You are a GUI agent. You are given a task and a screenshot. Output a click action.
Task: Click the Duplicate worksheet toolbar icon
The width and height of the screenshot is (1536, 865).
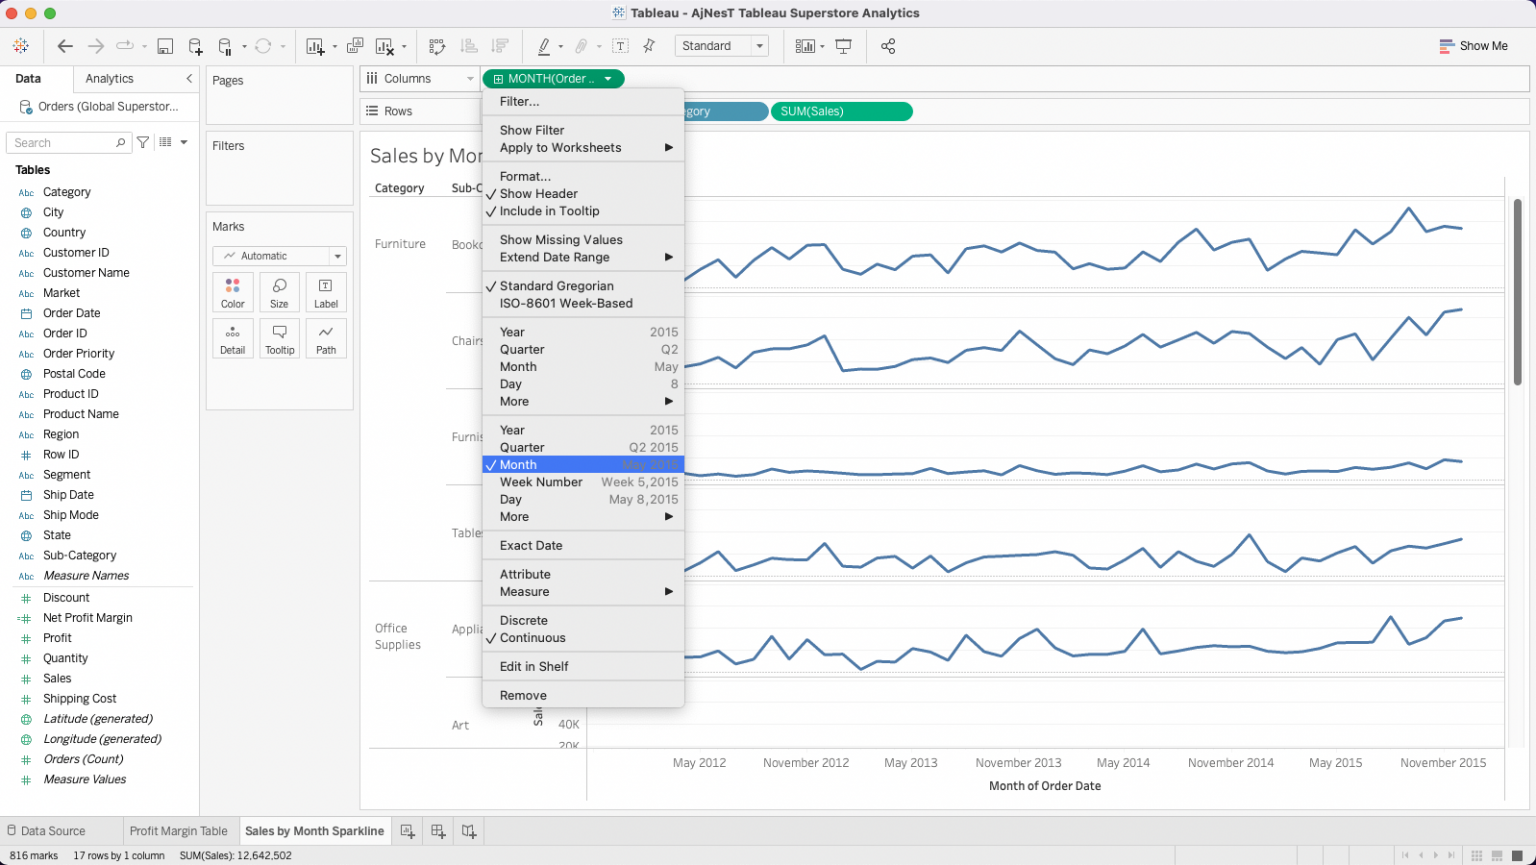coord(355,46)
